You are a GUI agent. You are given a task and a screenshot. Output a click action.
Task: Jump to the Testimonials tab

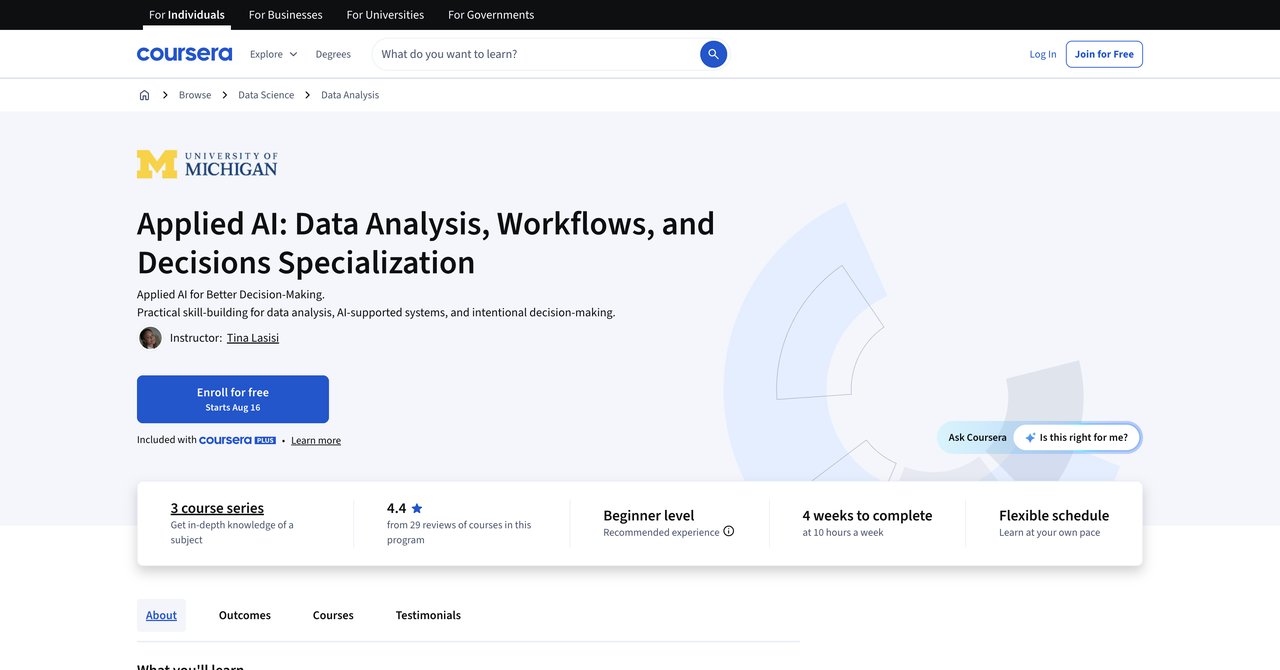428,615
